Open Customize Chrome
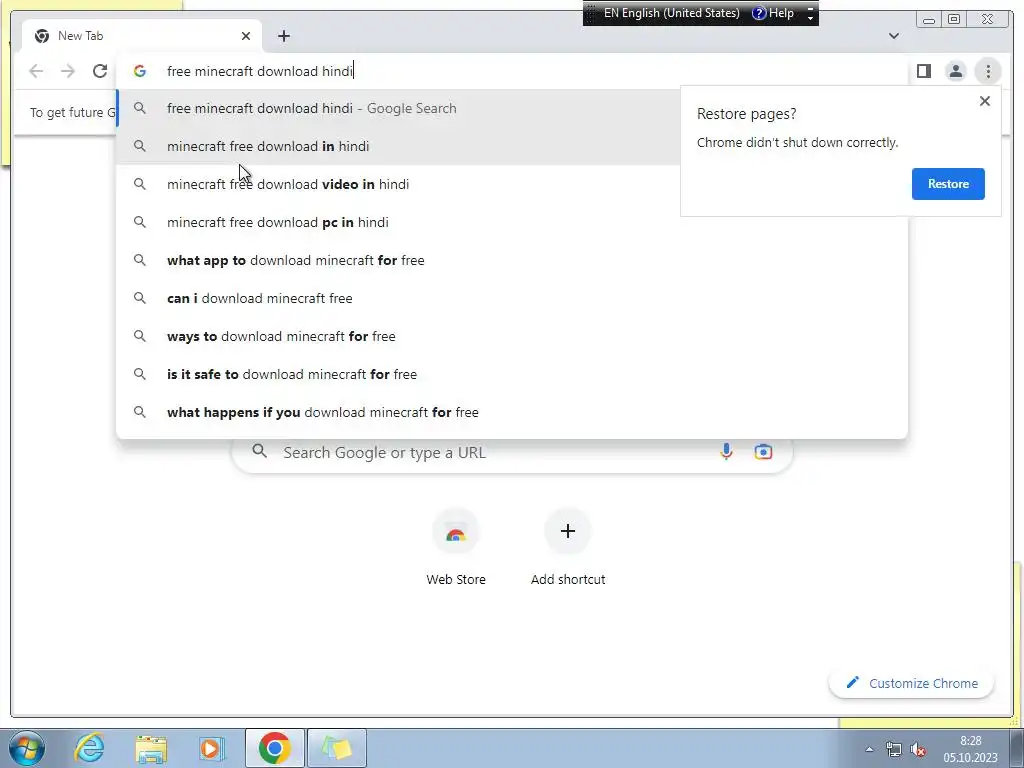 click(912, 683)
